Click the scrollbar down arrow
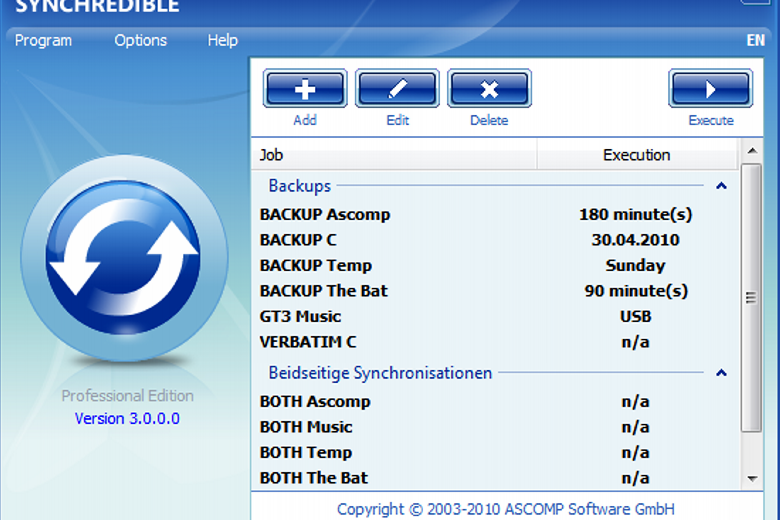This screenshot has width=780, height=520. point(752,479)
